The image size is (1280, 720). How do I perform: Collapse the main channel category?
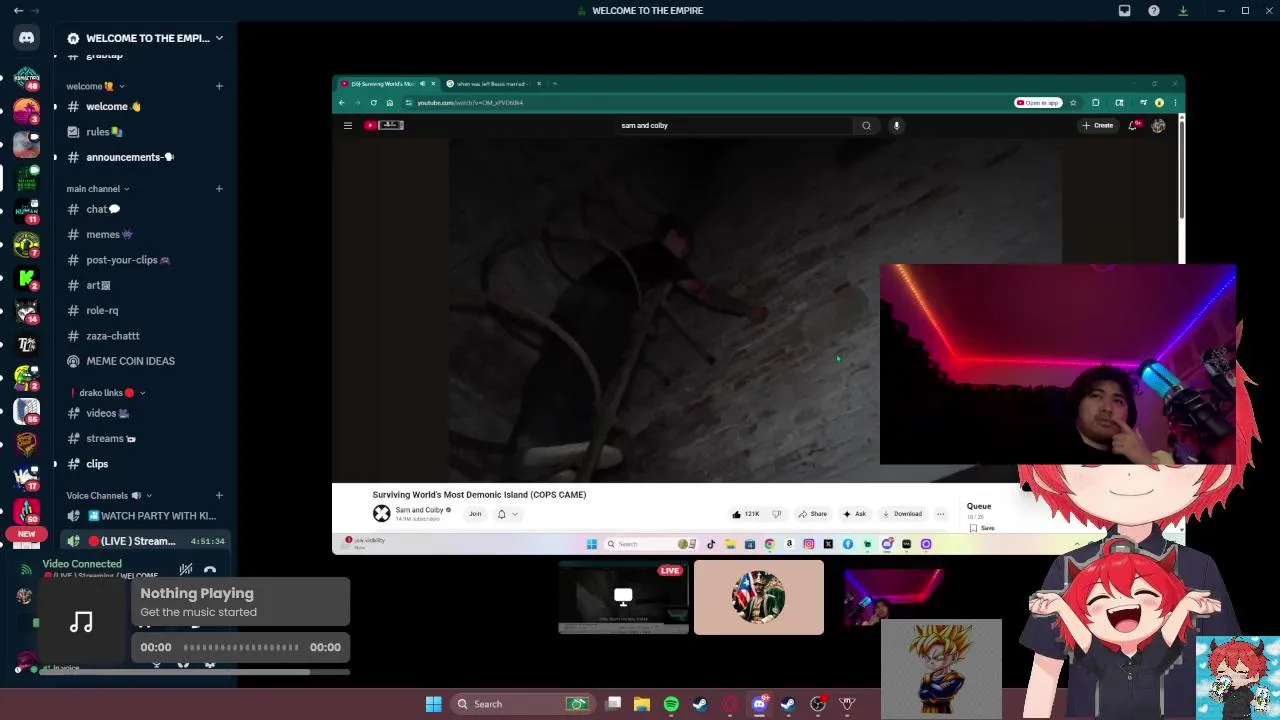click(x=97, y=189)
